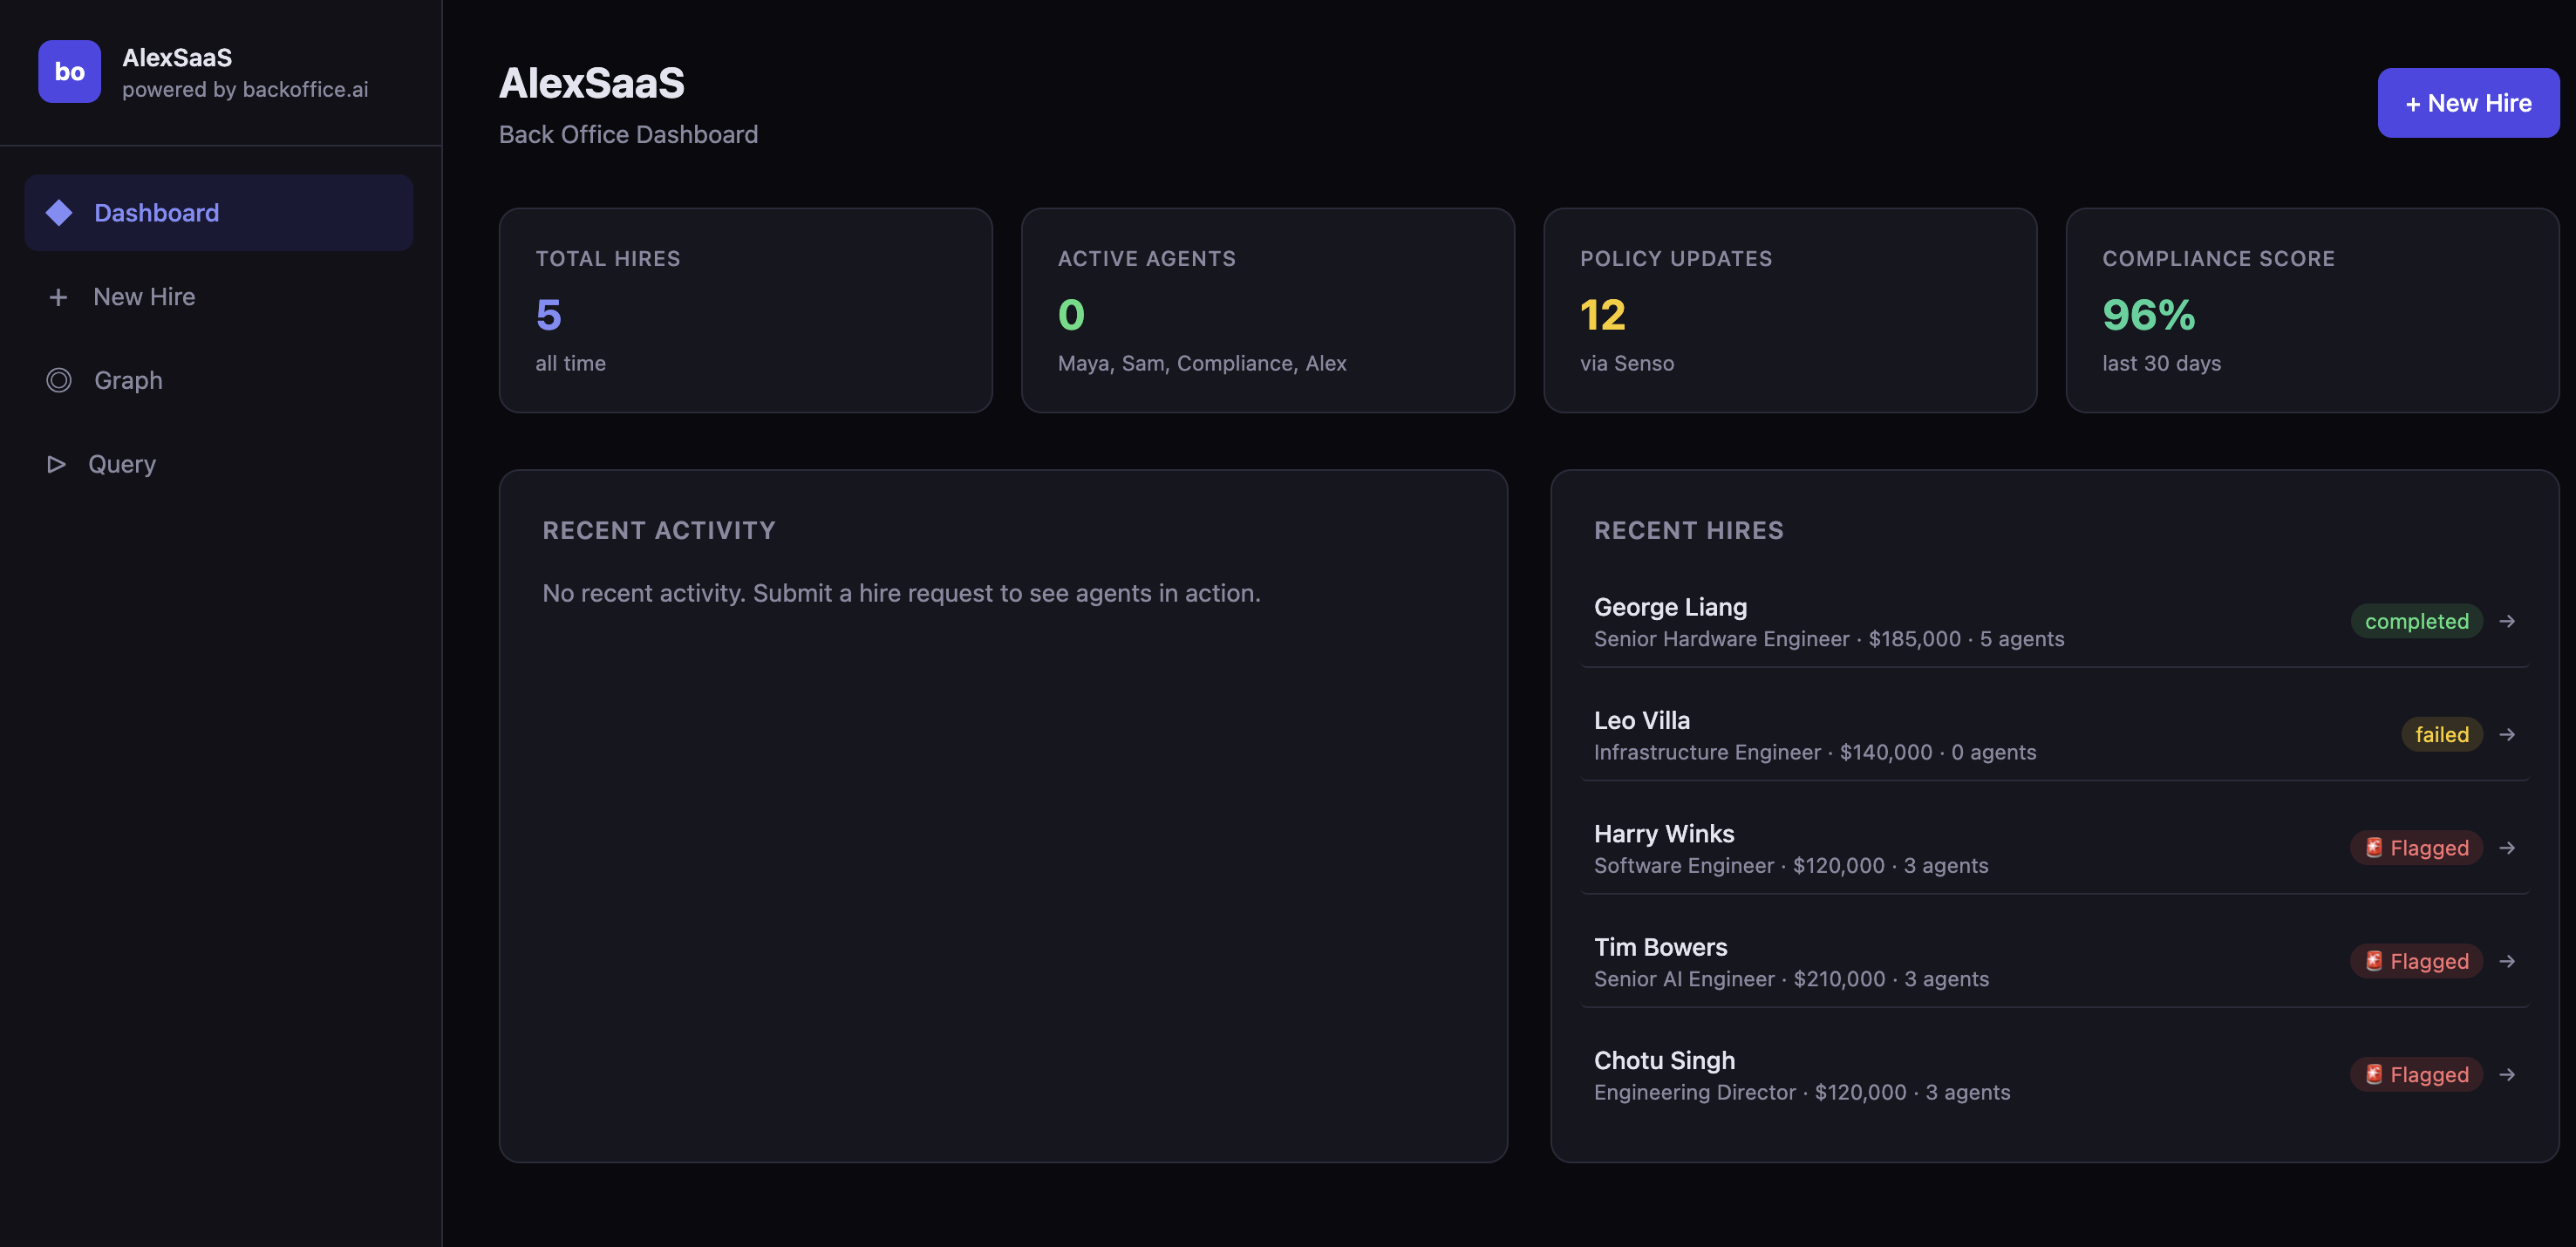The image size is (2576, 1247).
Task: Click Harry Winks' row arrow icon
Action: (2506, 848)
